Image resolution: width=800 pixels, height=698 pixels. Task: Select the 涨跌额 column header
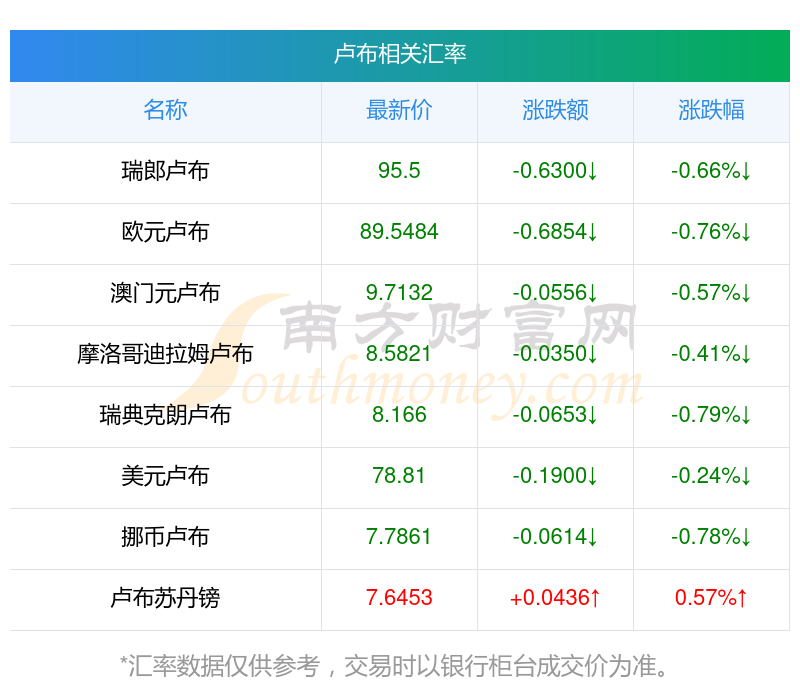(x=555, y=110)
